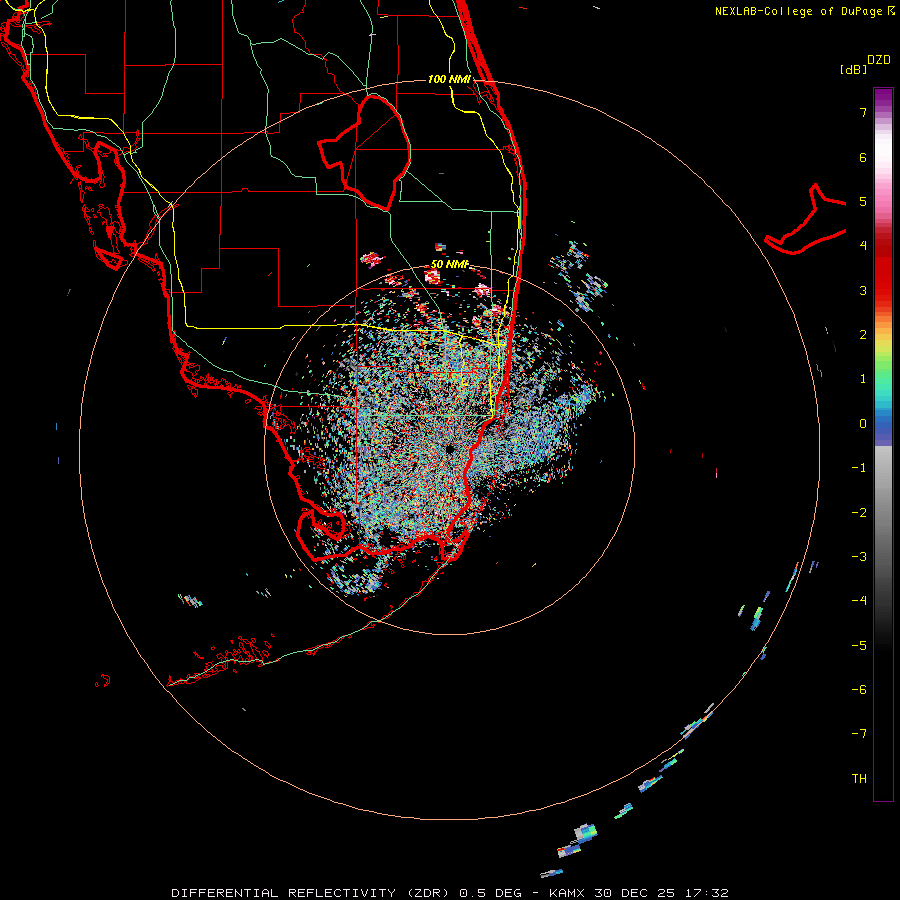Click the NEXLAB-College of DuPage watermark text
The width and height of the screenshot is (900, 900).
click(x=804, y=11)
